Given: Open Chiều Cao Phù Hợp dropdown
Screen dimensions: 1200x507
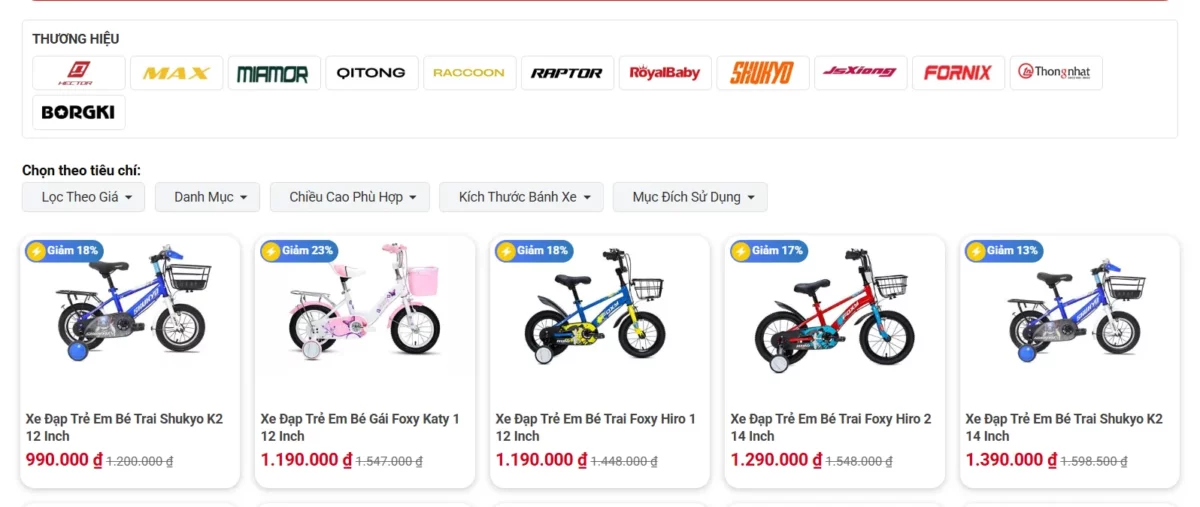Looking at the screenshot, I should (x=350, y=197).
